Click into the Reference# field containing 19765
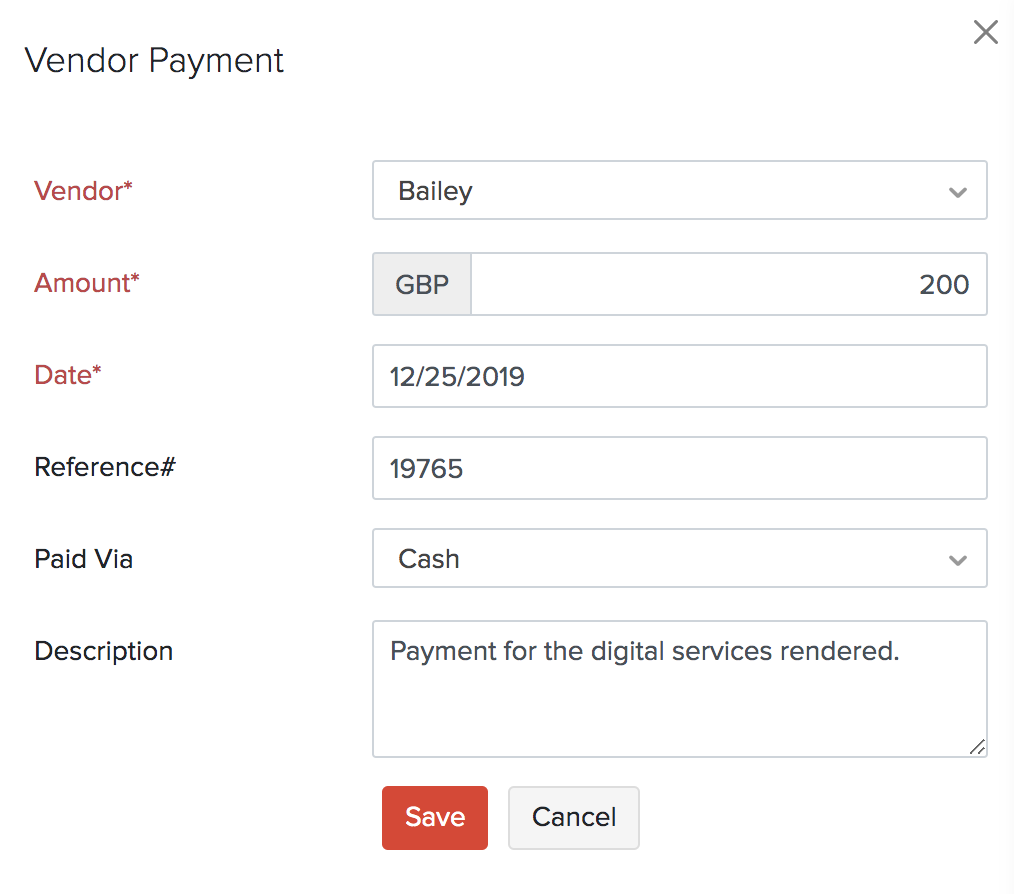This screenshot has height=894, width=1014. [679, 468]
